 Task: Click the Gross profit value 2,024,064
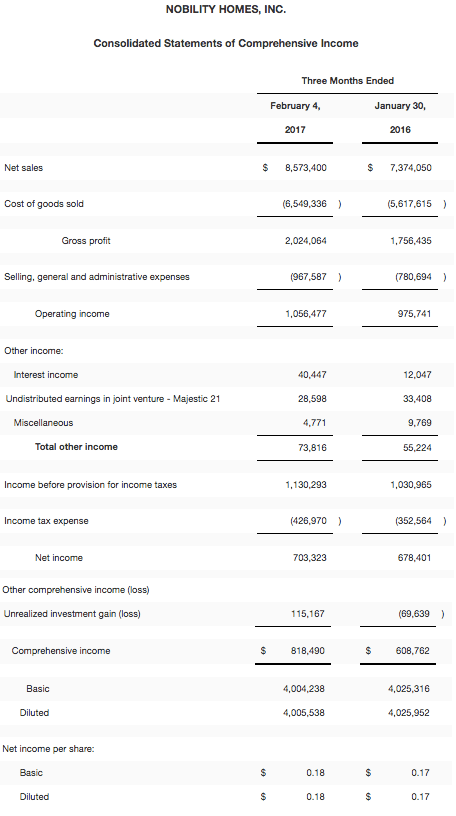coord(306,241)
